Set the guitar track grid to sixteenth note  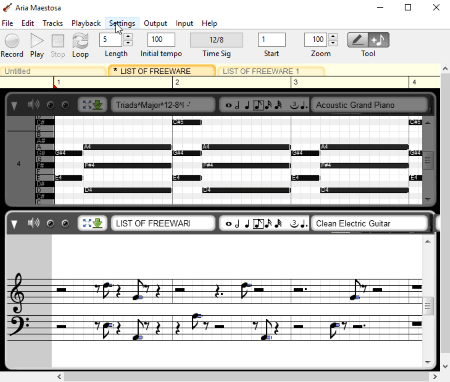268,224
